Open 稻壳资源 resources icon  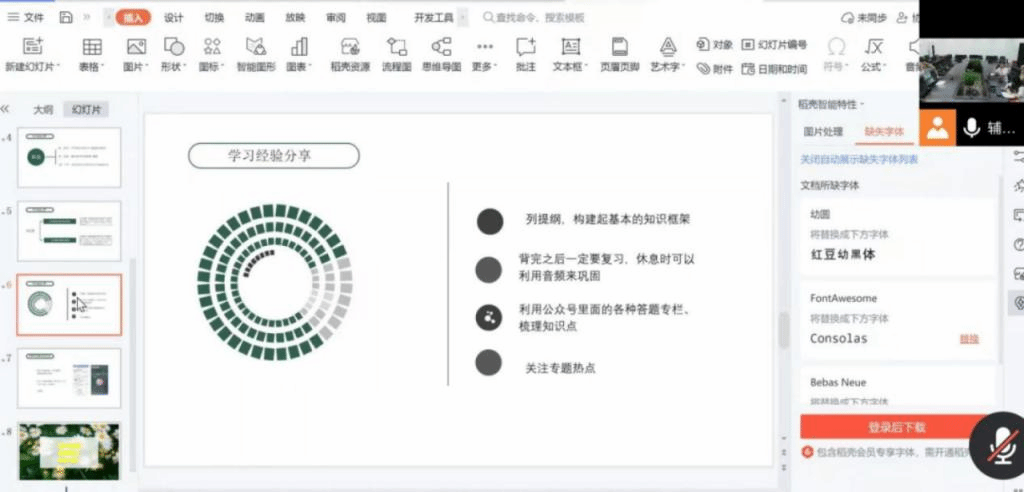point(349,47)
